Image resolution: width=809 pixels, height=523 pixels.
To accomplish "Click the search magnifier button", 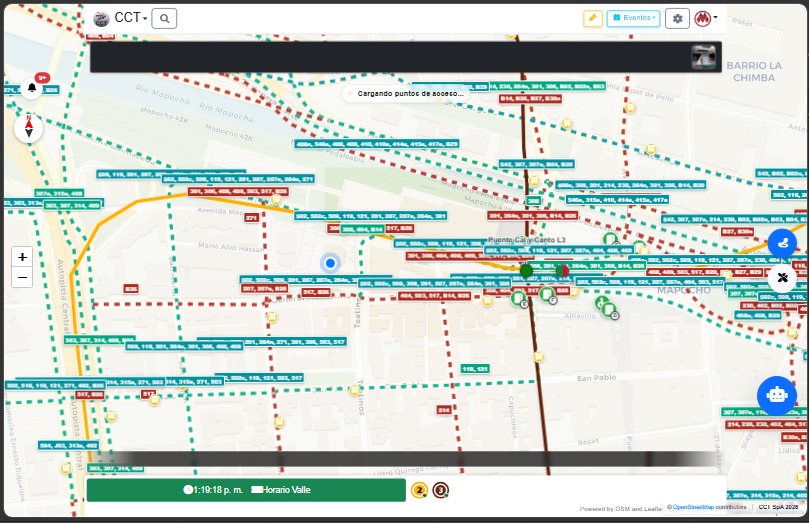I will (x=164, y=19).
